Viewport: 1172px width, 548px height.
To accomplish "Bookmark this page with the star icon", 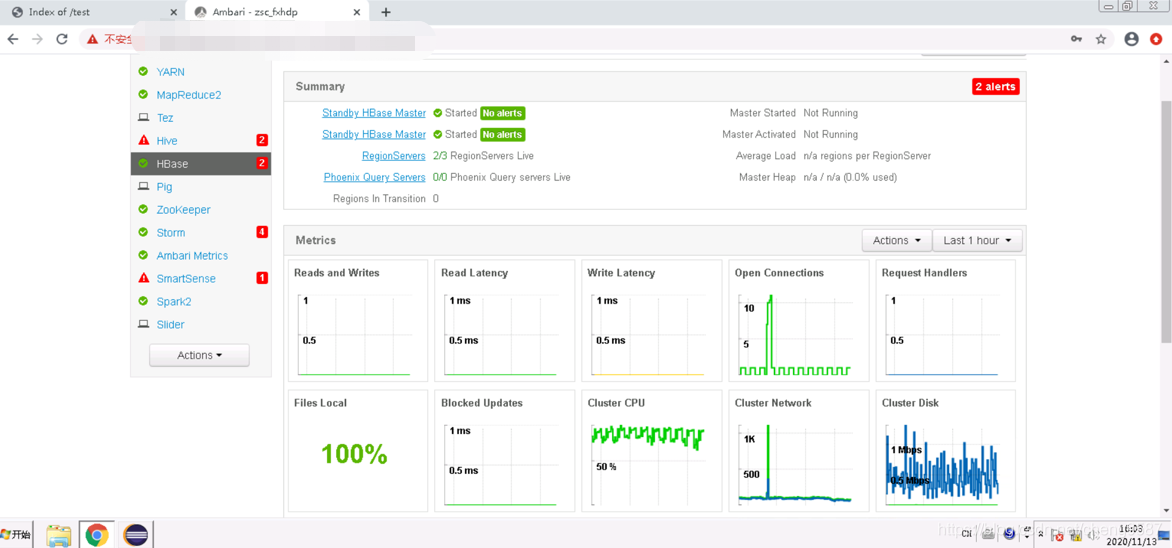I will (1100, 39).
